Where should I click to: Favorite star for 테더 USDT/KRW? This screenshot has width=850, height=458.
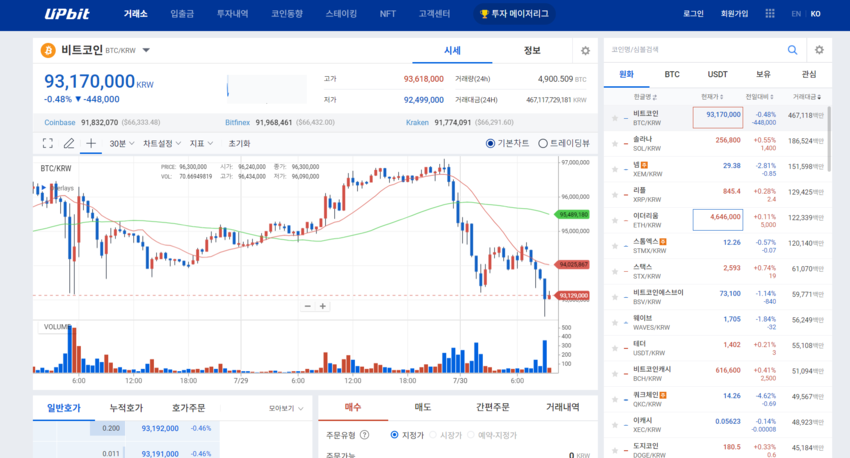[x=615, y=348]
